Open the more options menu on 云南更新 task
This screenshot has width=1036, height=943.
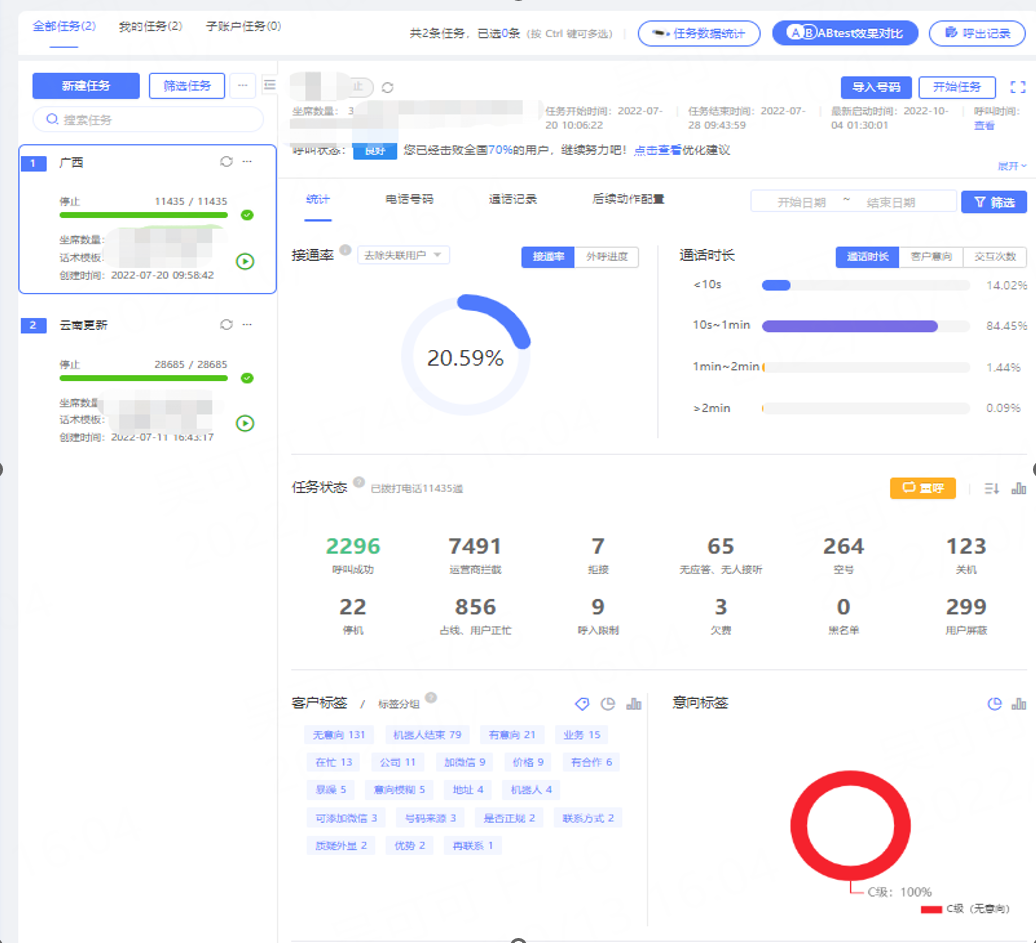click(247, 325)
